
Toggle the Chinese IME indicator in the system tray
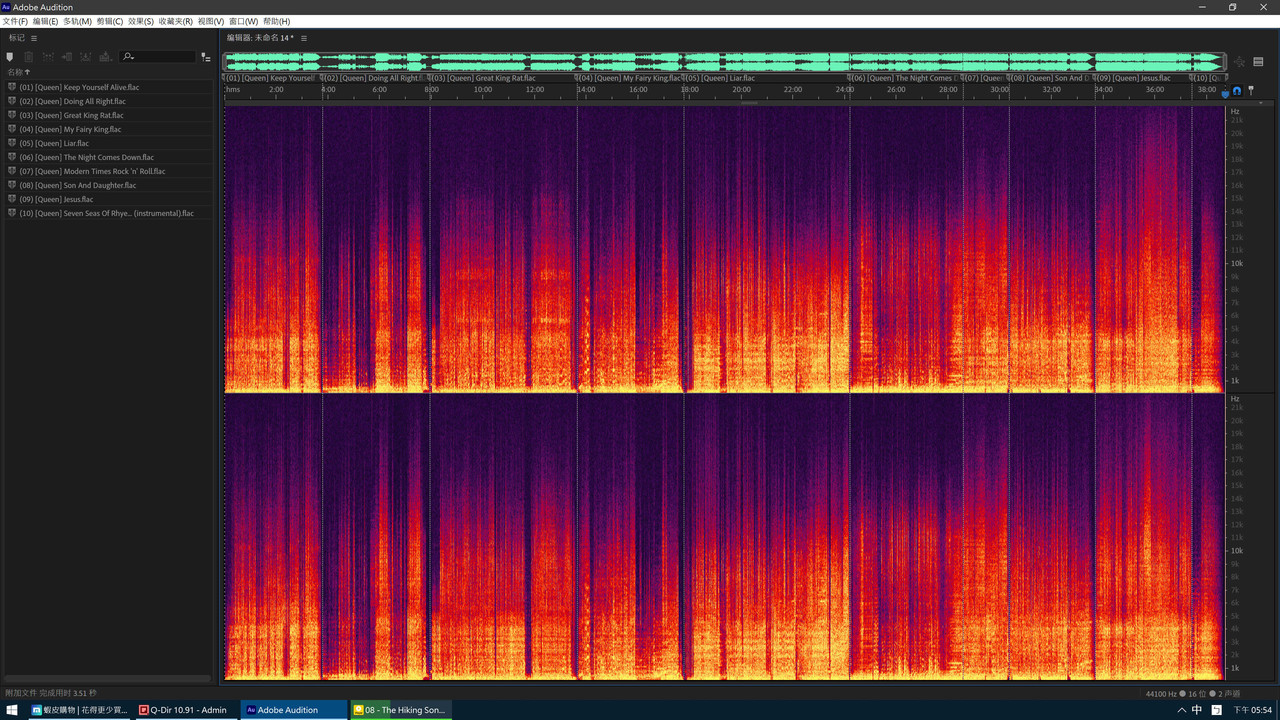[x=1197, y=710]
